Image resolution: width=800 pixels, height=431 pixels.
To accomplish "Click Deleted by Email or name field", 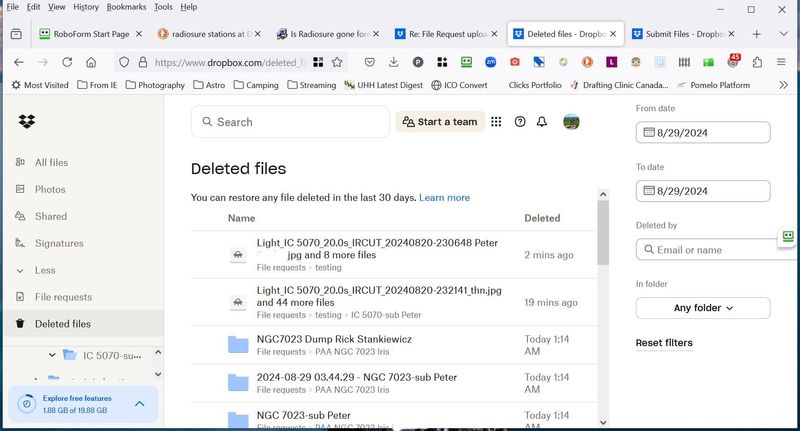I will click(x=714, y=249).
